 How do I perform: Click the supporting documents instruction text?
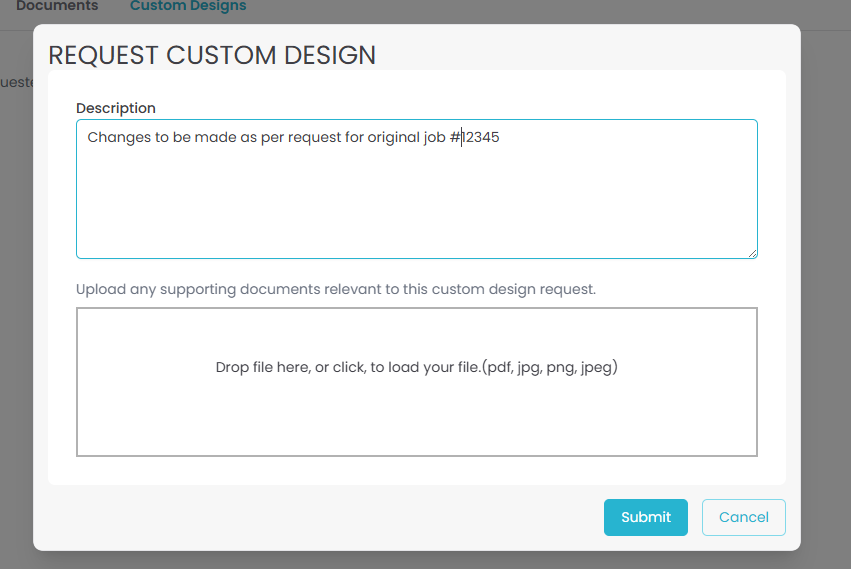pyautogui.click(x=336, y=289)
